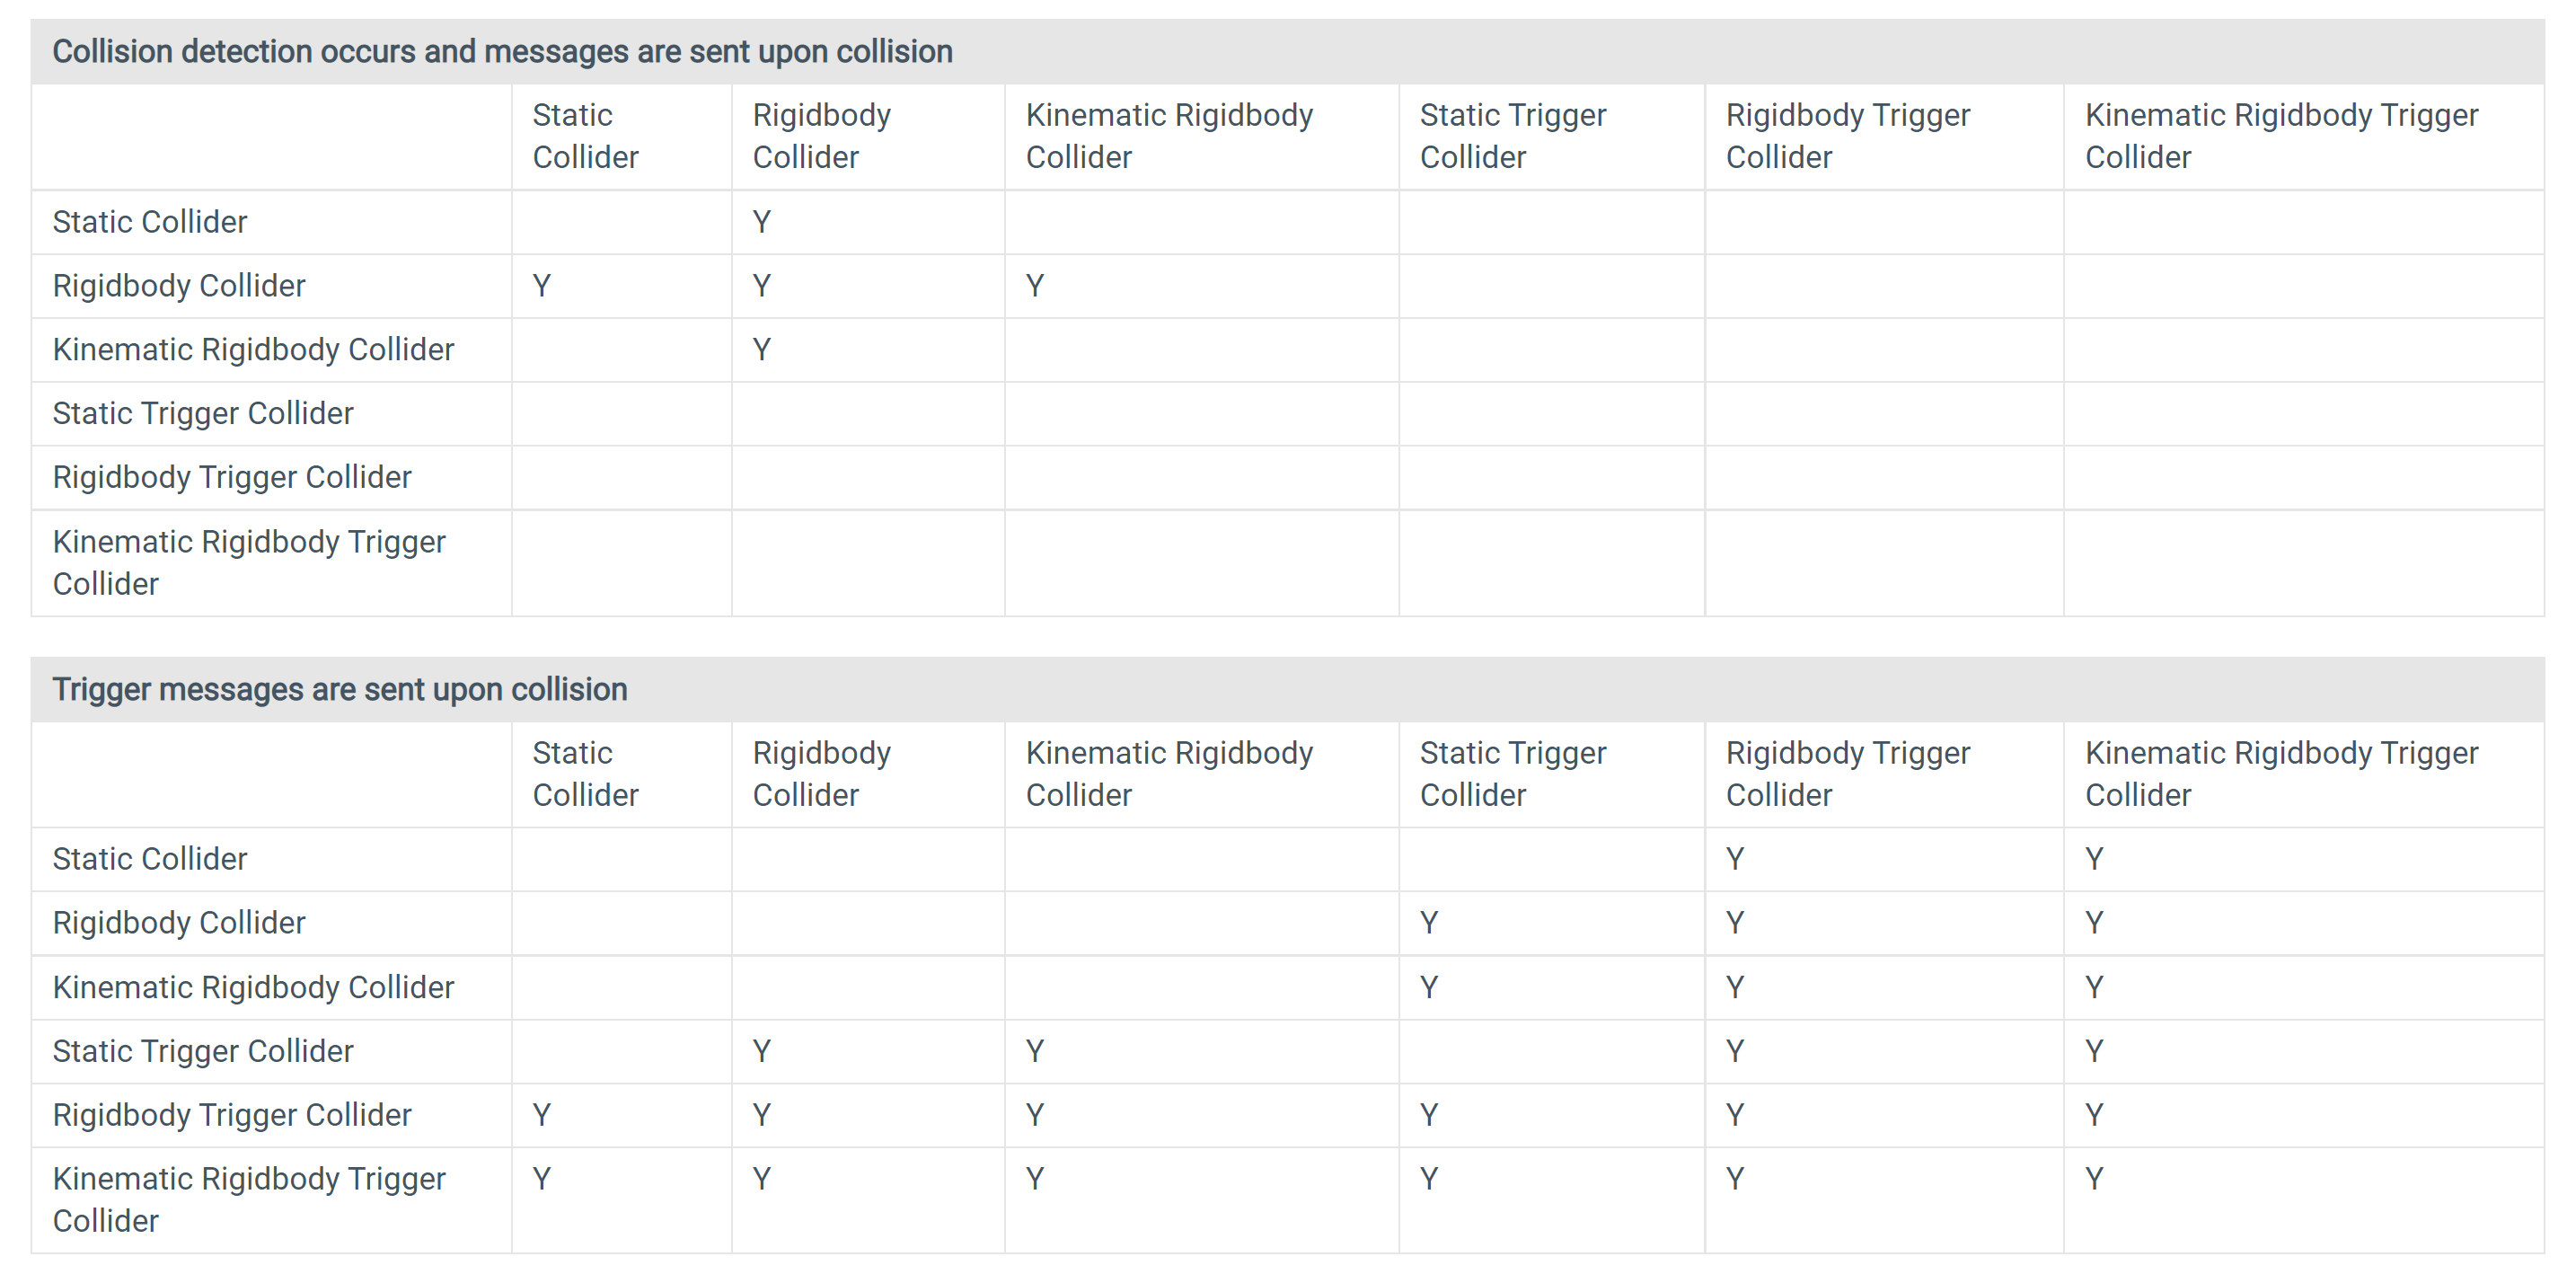Click the 'Collision detection occurs and messages' table title
The image size is (2576, 1274).
click(502, 51)
